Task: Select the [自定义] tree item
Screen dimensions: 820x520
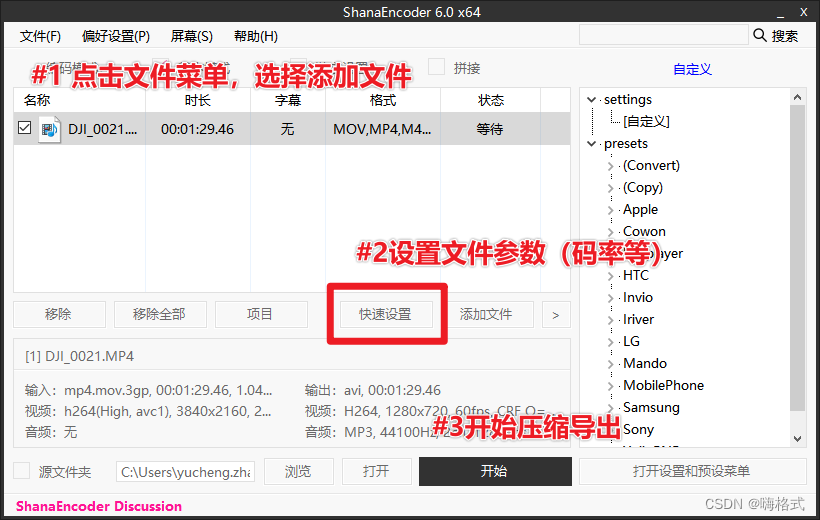Action: pyautogui.click(x=646, y=121)
